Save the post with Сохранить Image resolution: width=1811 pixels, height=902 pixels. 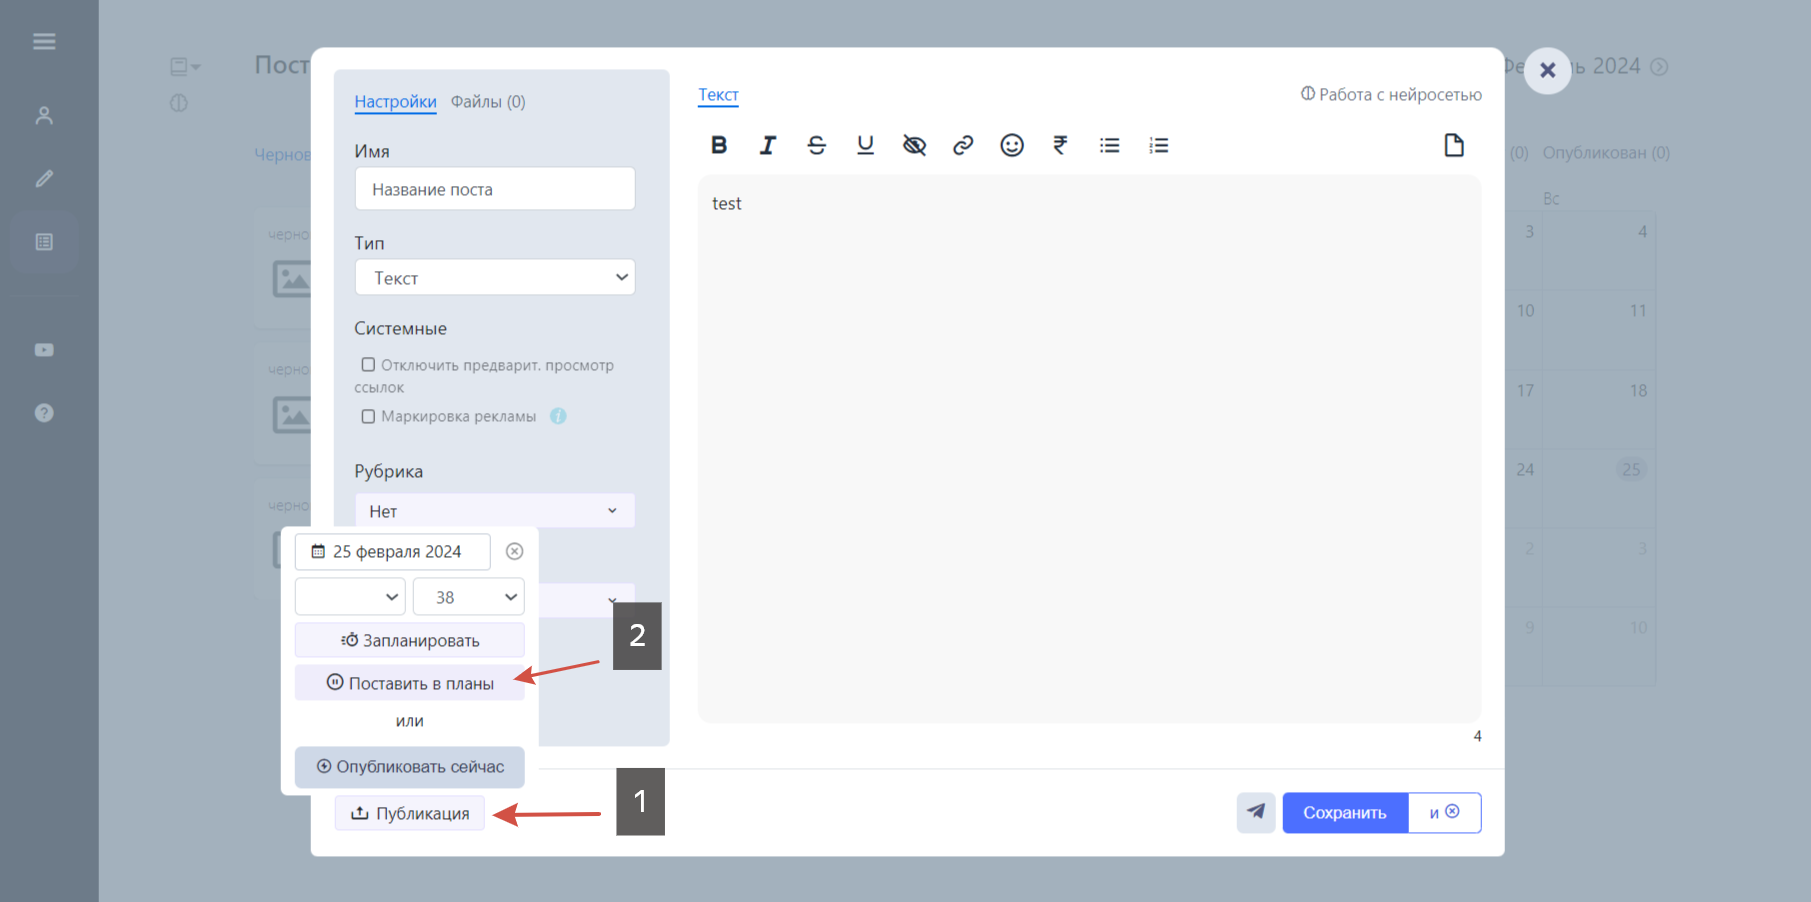[x=1345, y=812]
